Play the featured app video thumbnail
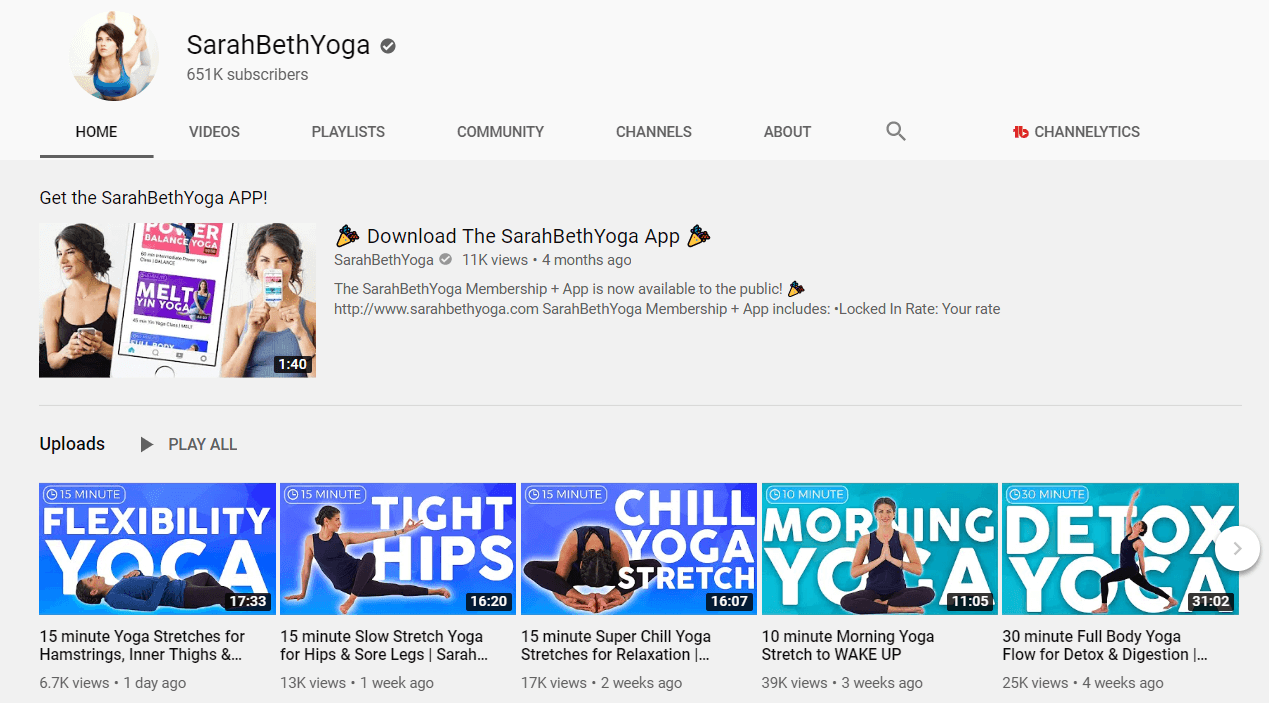This screenshot has height=703, width=1269. click(177, 300)
